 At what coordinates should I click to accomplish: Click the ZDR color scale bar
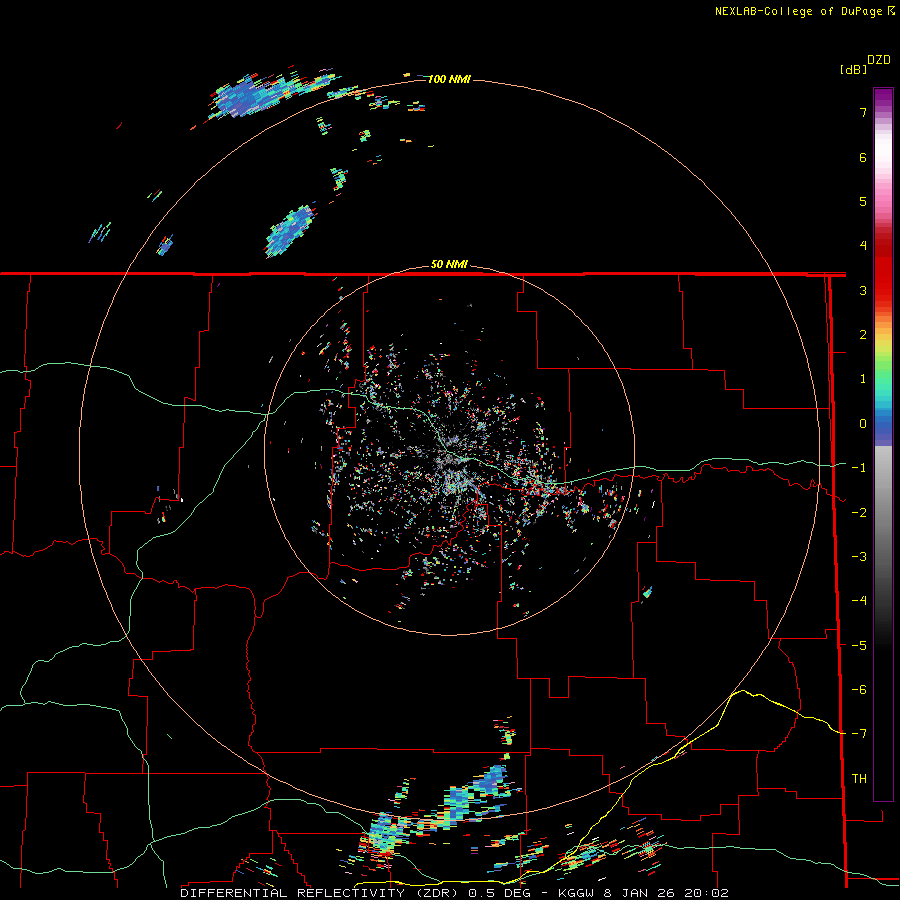(883, 444)
